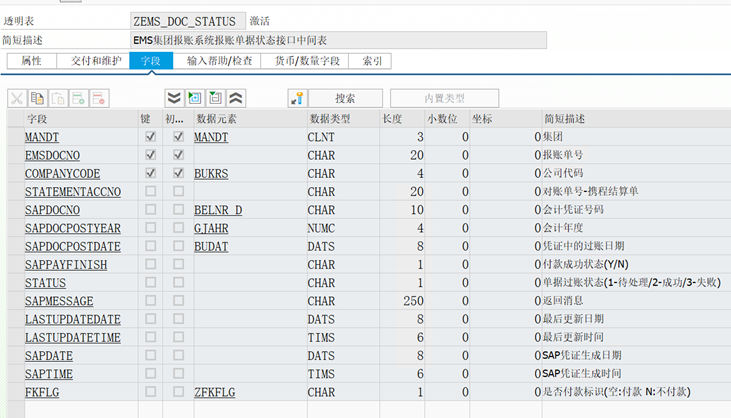Check the initial-values checkbox for LASTUPDATEDATE

178,319
